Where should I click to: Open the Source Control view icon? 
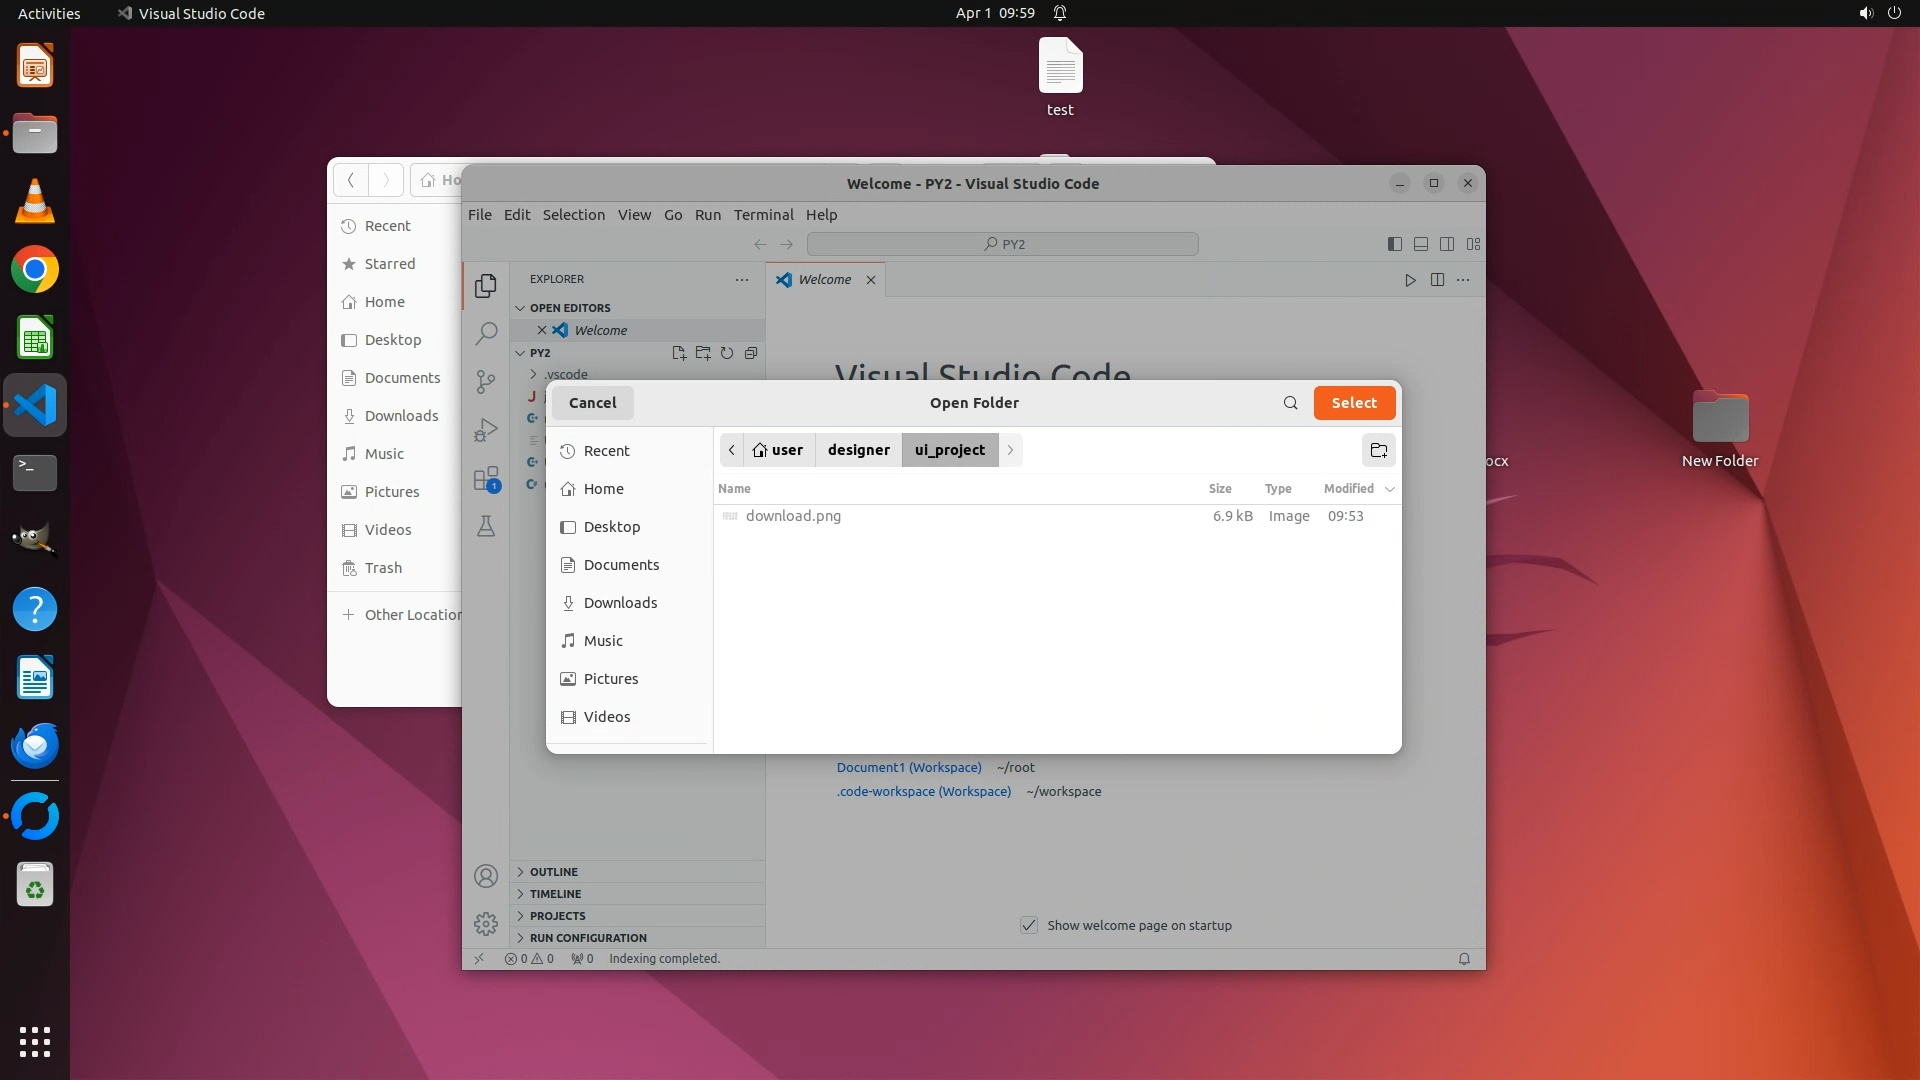tap(486, 382)
